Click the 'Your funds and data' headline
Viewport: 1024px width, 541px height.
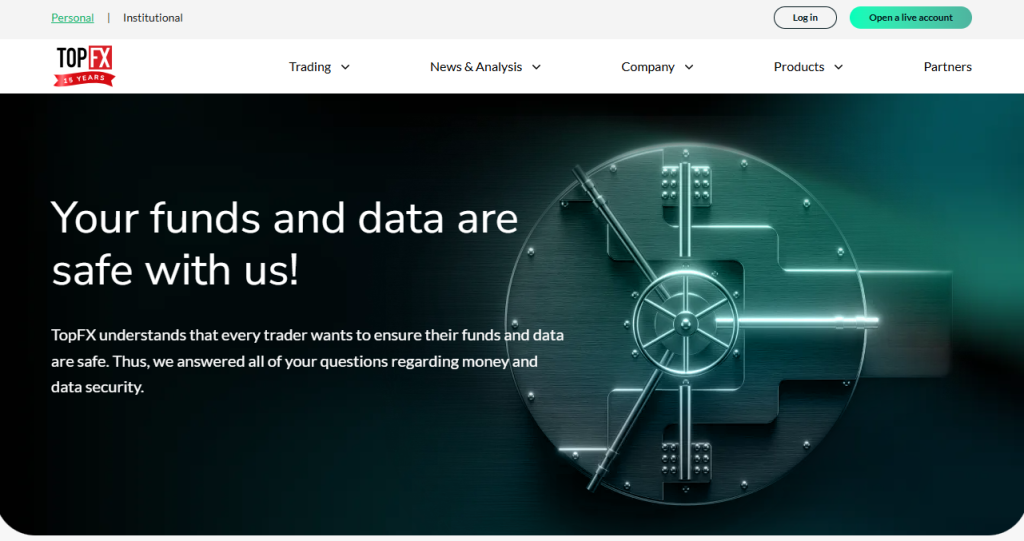[284, 243]
